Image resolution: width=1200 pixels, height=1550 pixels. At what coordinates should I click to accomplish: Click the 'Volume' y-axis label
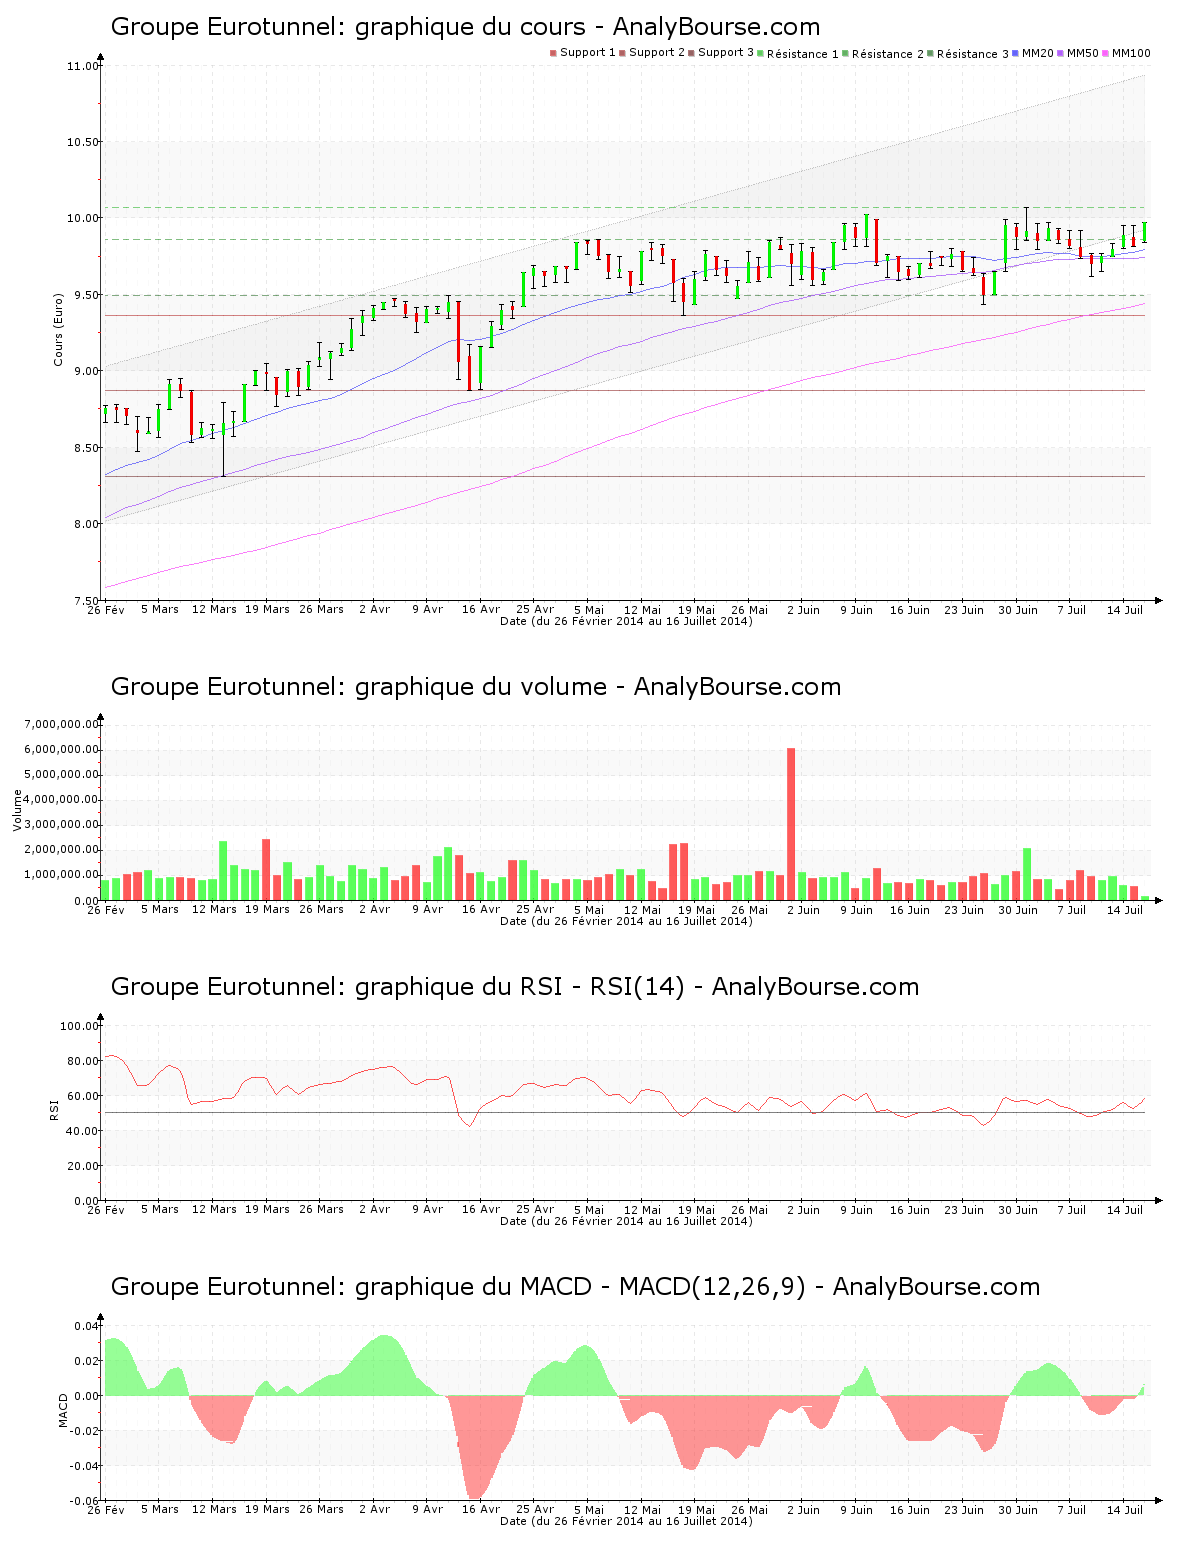tap(17, 811)
